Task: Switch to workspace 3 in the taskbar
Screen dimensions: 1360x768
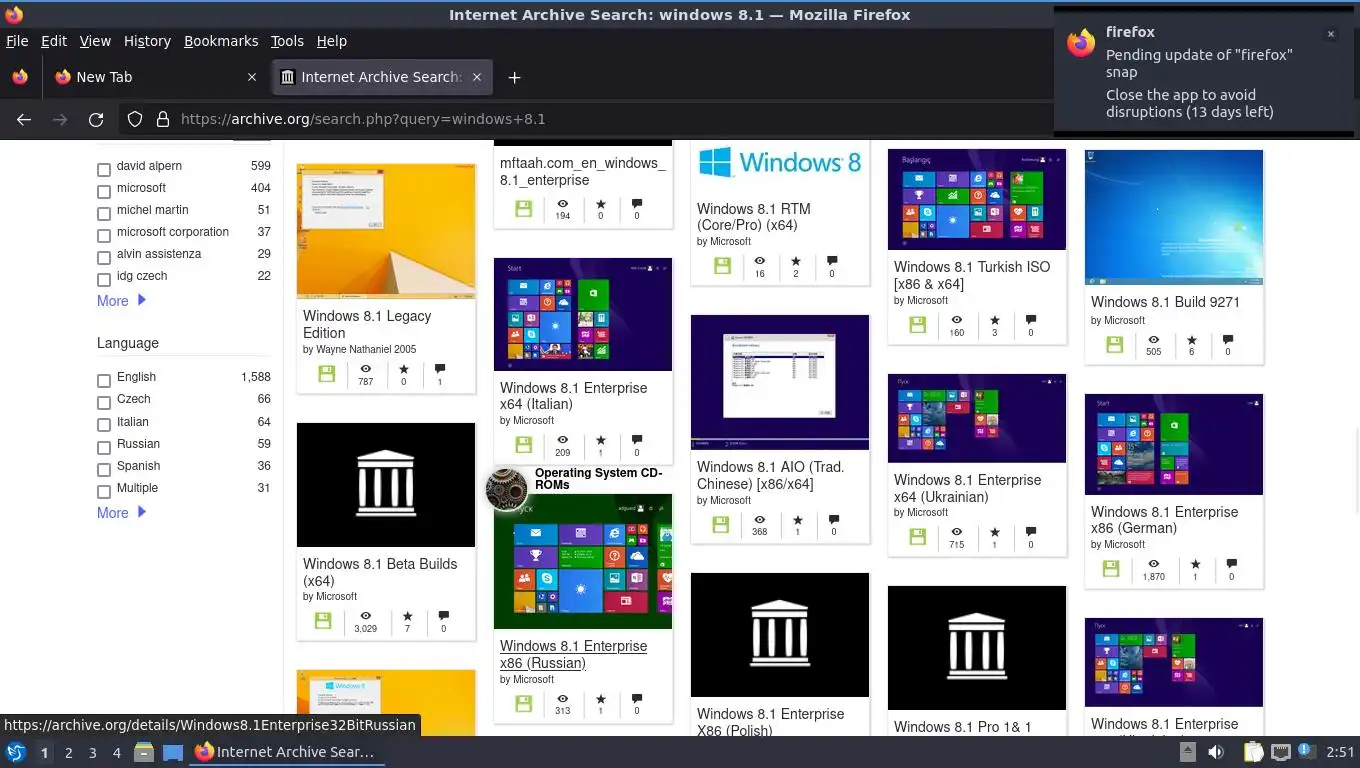Action: (x=92, y=753)
